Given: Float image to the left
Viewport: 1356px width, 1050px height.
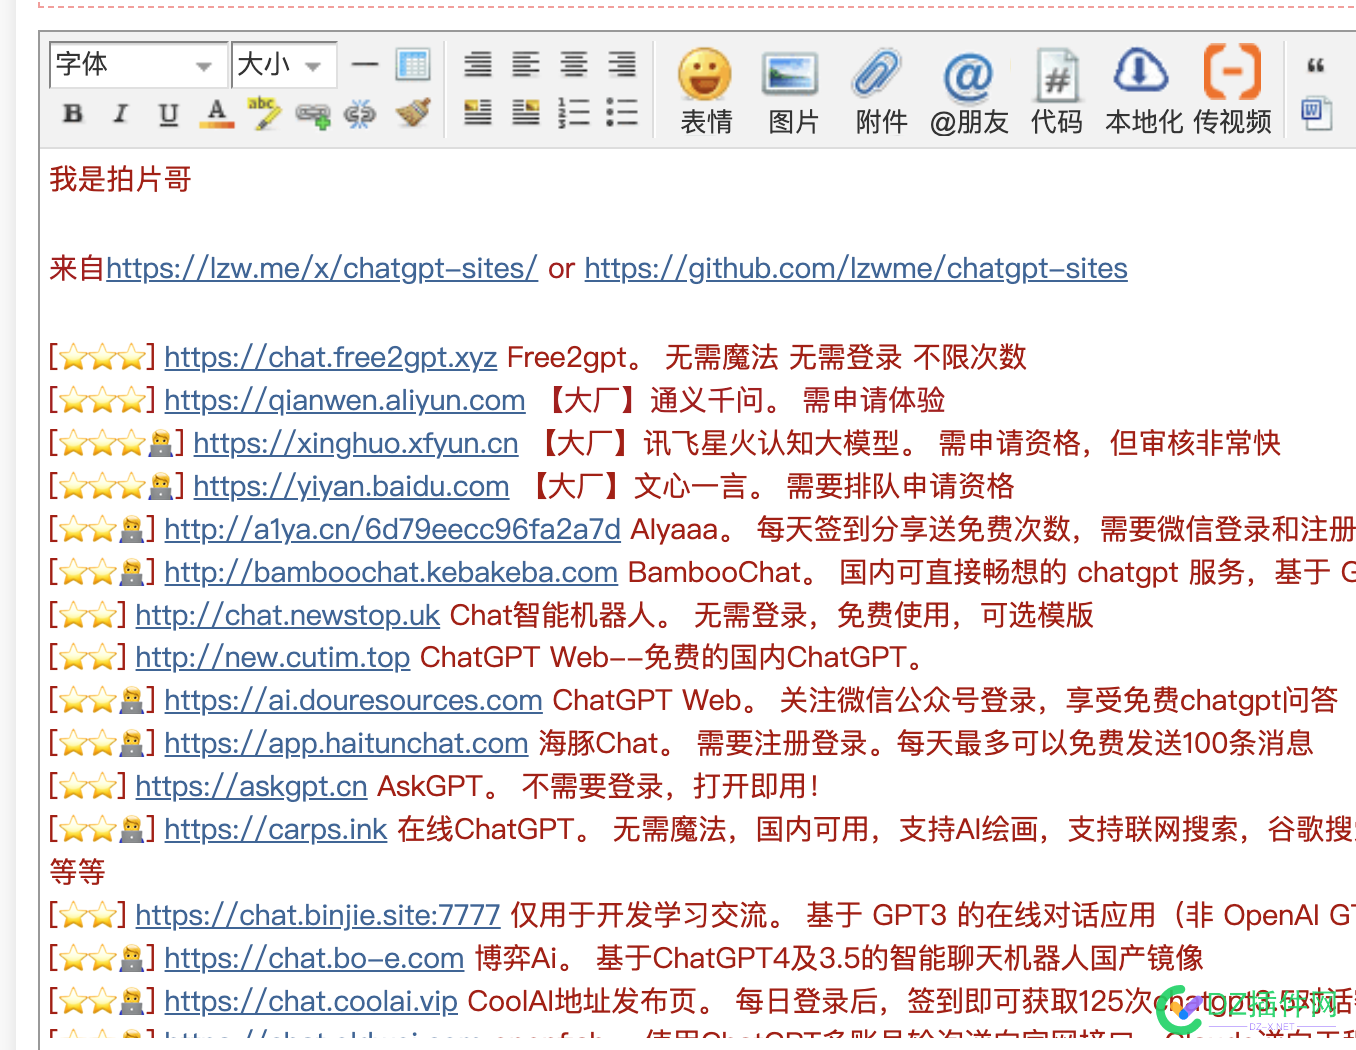Looking at the screenshot, I should tap(478, 112).
